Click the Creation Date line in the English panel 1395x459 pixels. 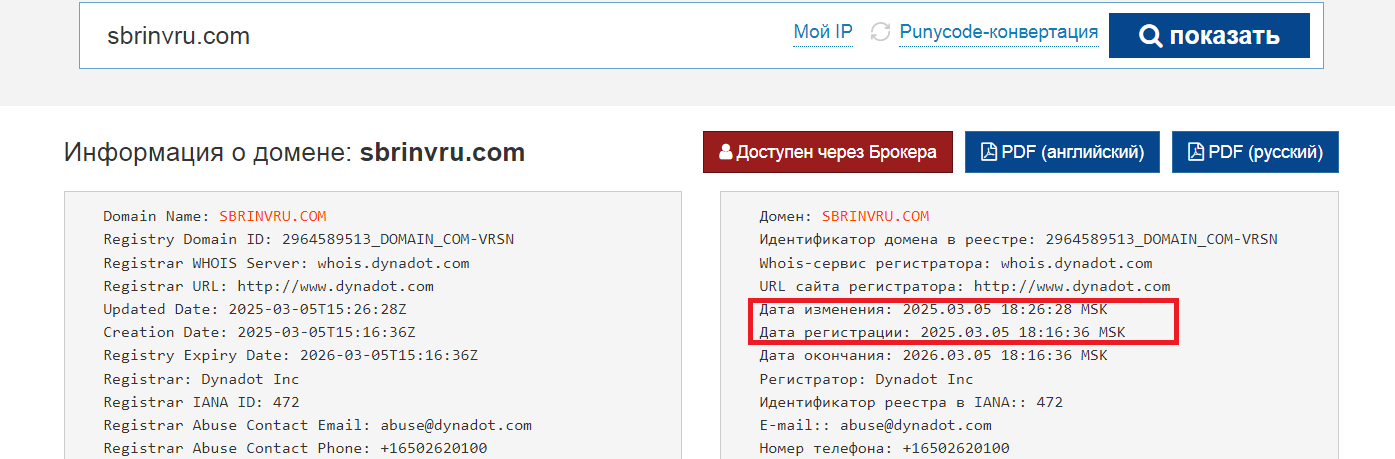click(x=259, y=332)
